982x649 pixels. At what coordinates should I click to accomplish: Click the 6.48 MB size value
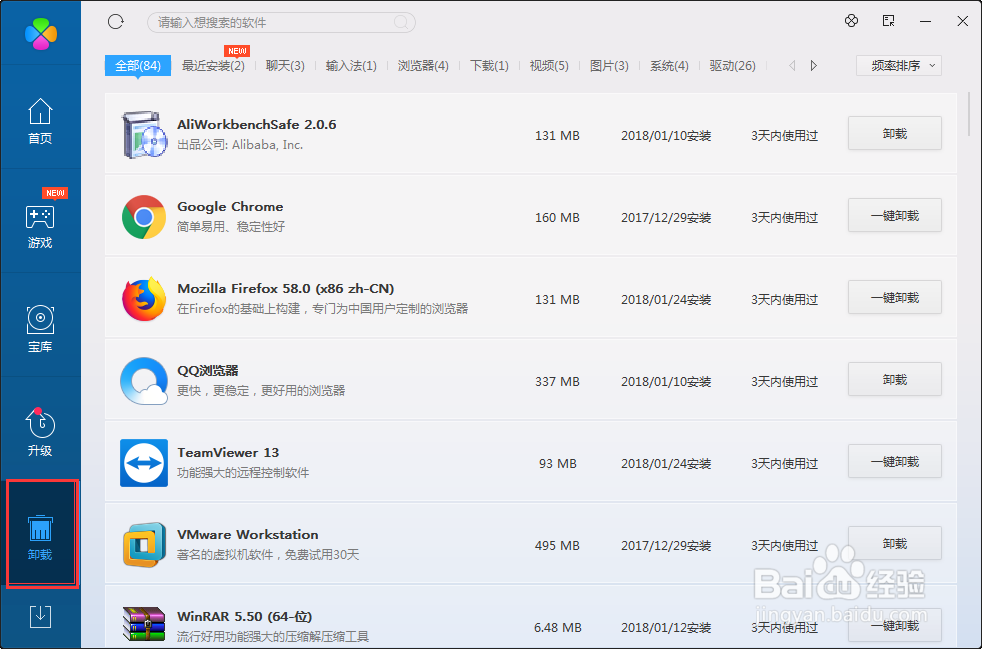557,628
